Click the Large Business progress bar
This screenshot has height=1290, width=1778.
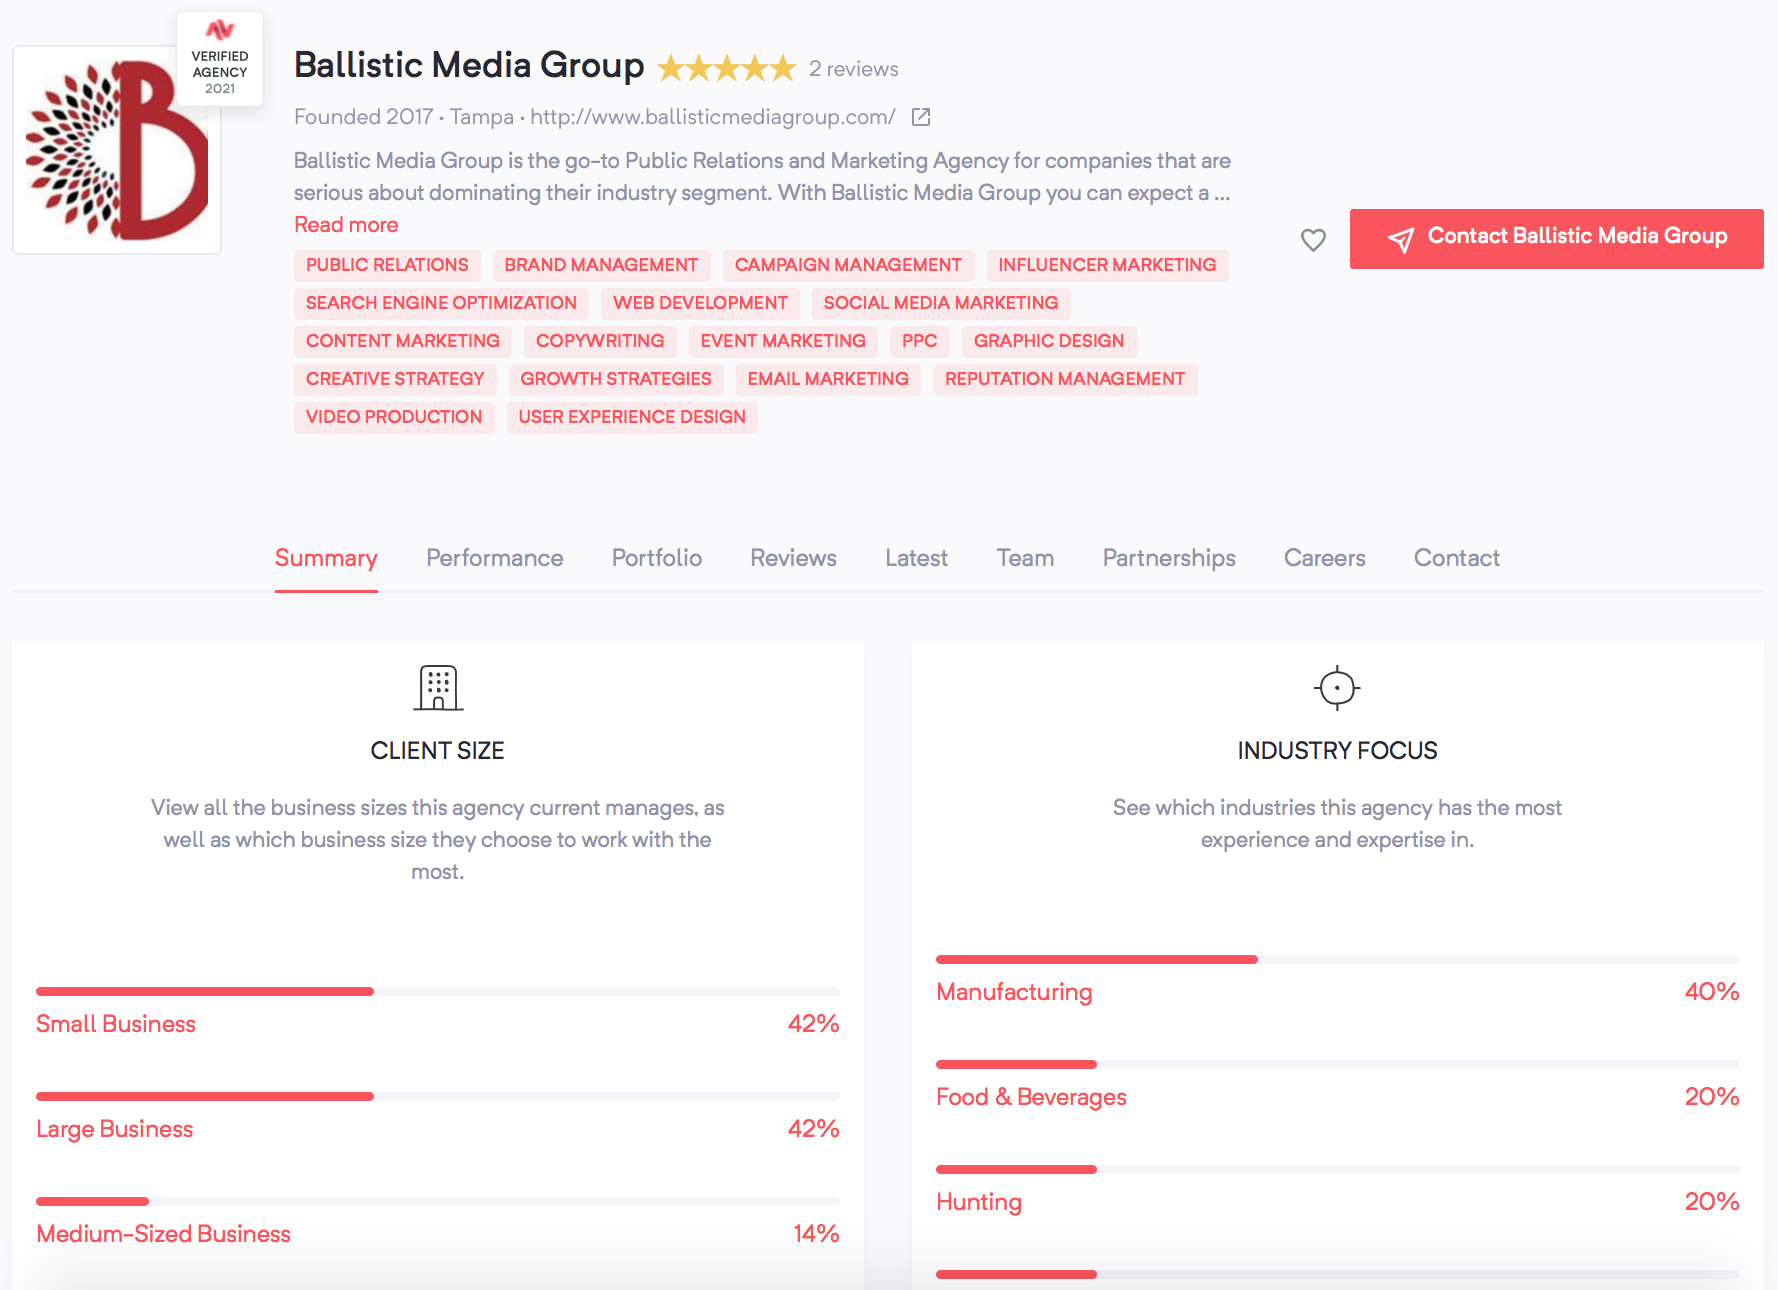coord(438,1097)
